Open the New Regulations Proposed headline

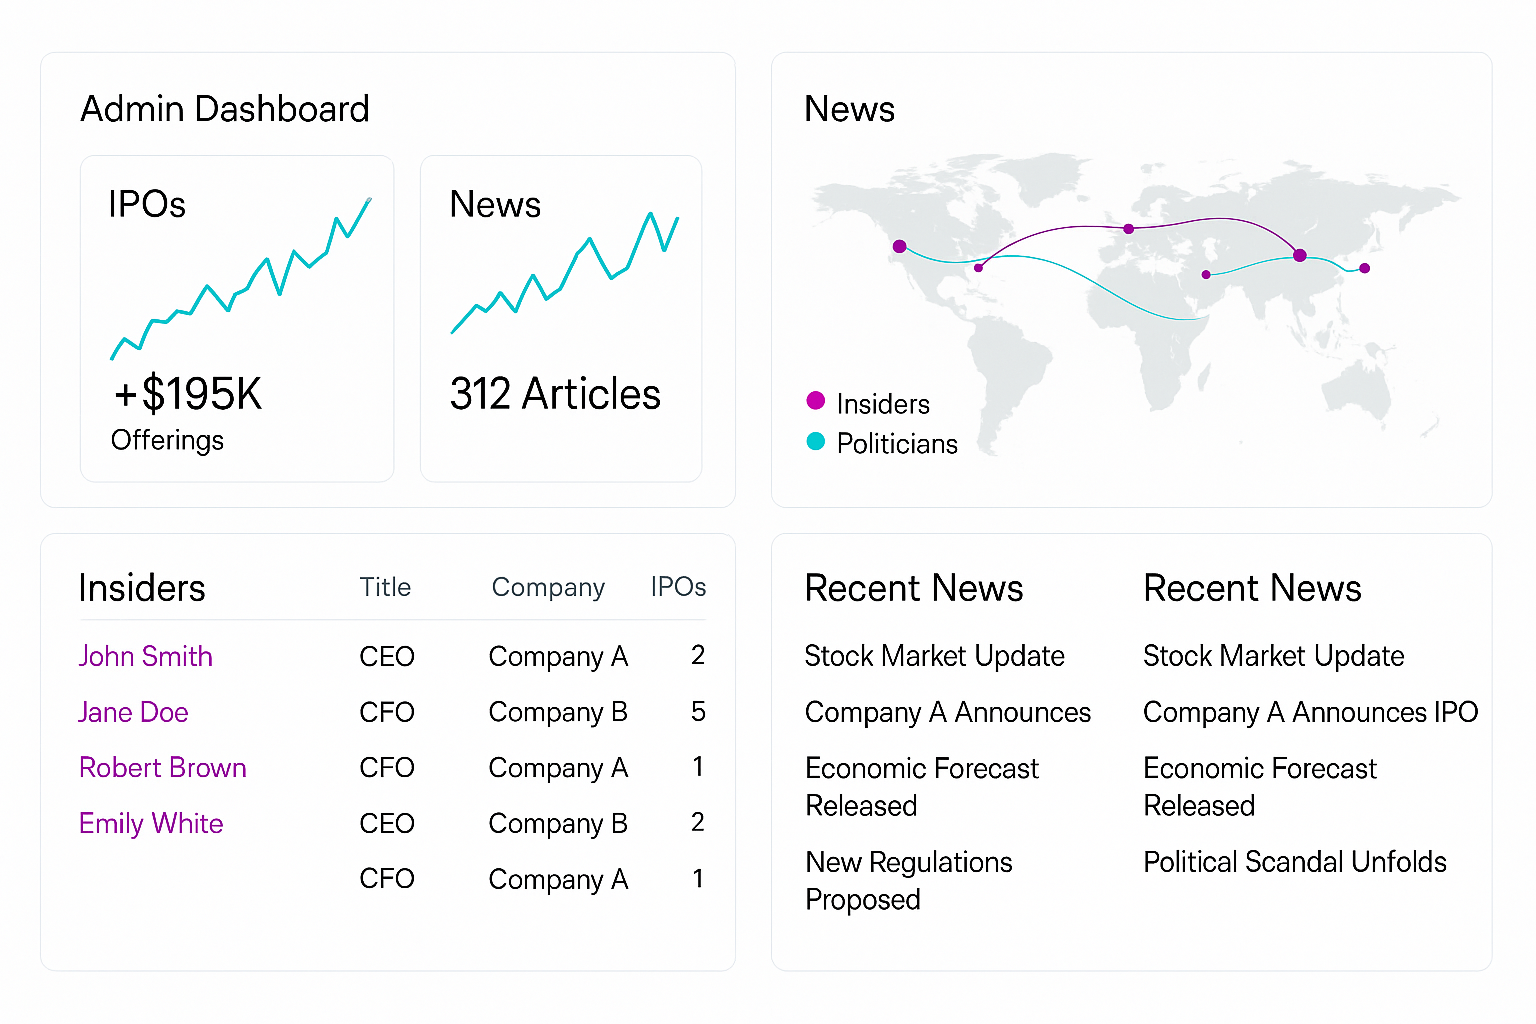coord(908,880)
